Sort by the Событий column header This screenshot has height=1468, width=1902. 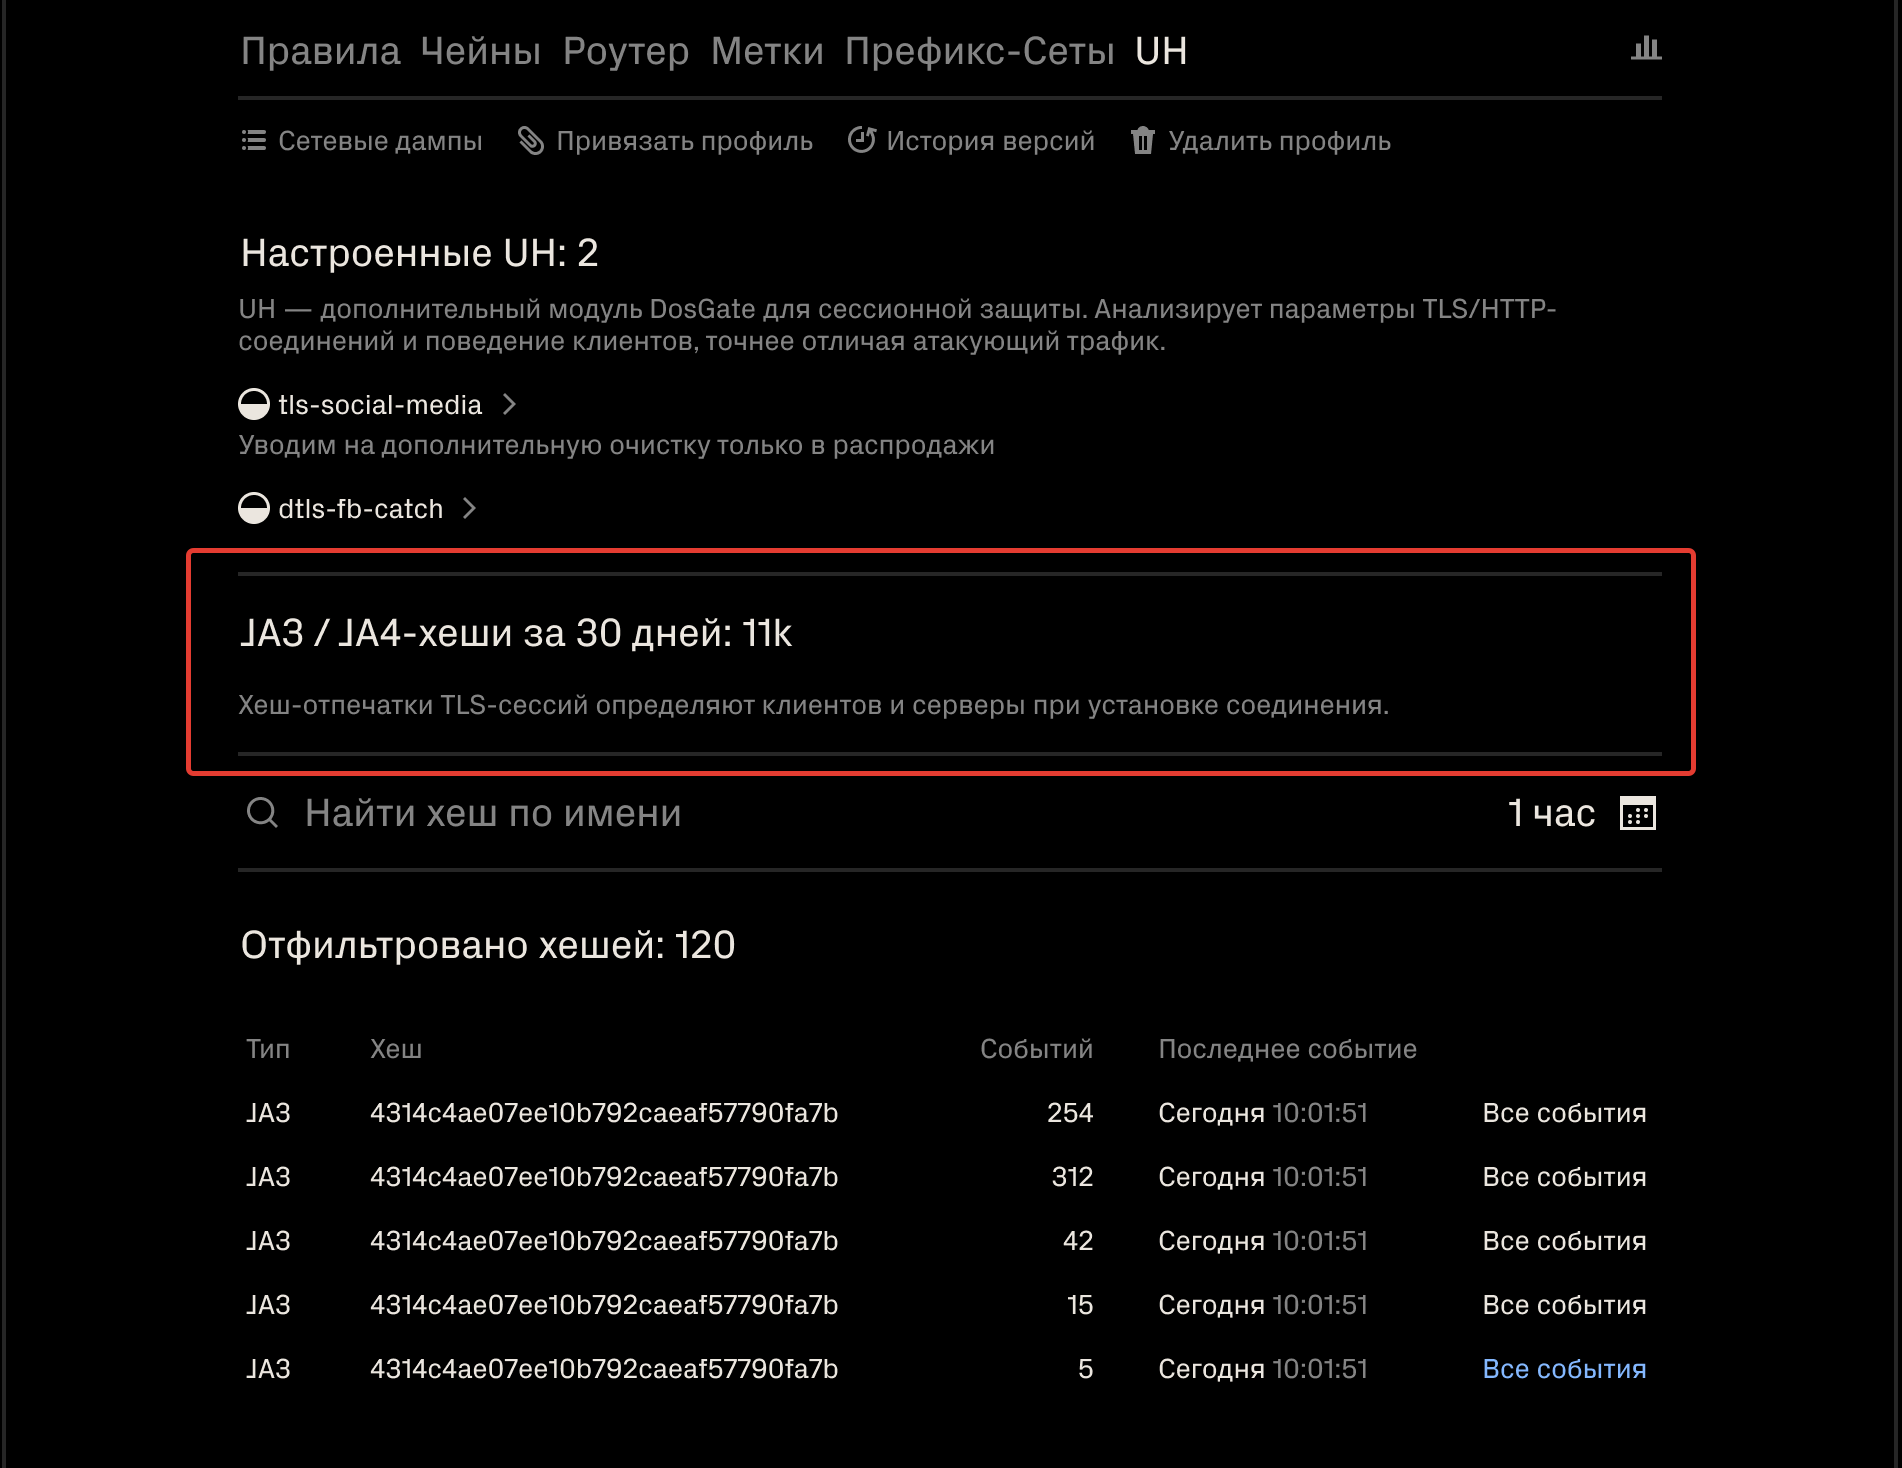1035,1049
